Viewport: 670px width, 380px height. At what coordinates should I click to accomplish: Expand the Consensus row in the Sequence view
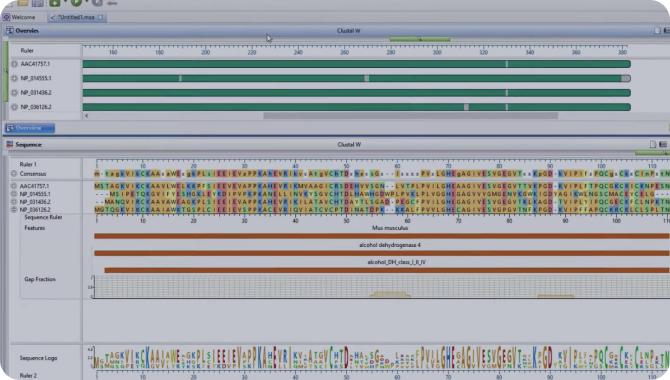(x=14, y=174)
